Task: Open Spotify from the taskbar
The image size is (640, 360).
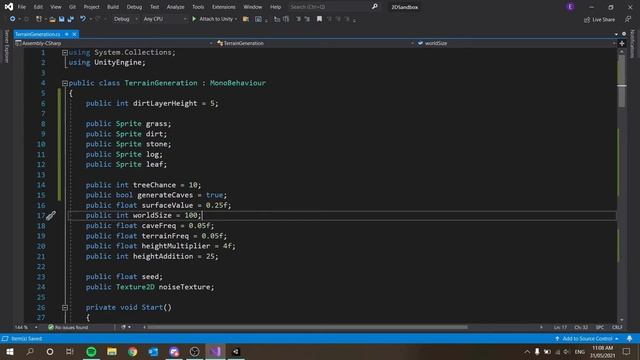Action: tap(91, 351)
